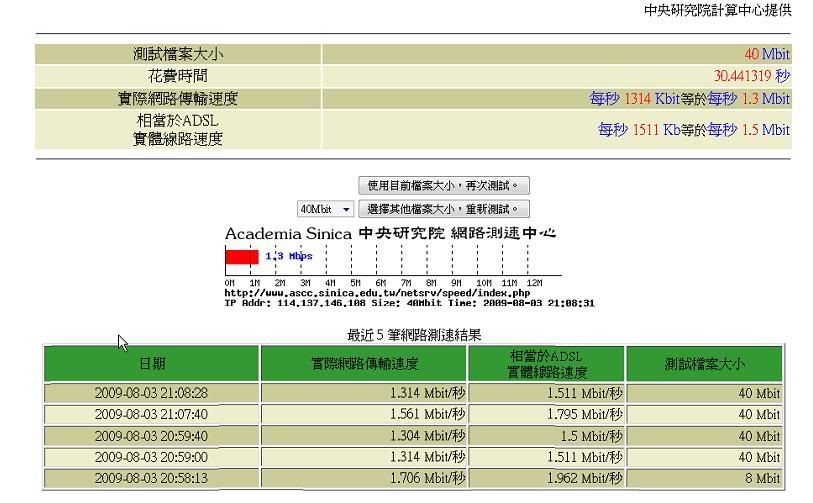Click the 1.3 Mbps label beside the red bar

pos(288,256)
